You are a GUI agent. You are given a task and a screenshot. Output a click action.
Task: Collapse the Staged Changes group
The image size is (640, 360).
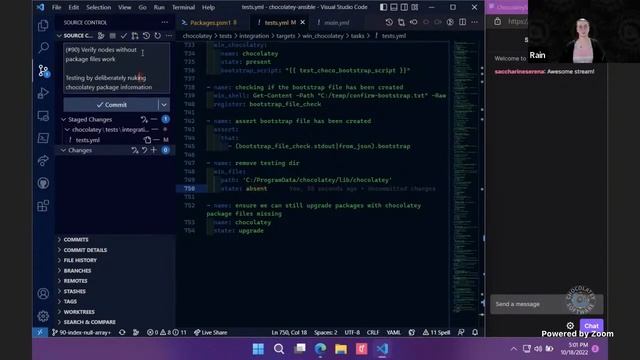click(x=63, y=120)
